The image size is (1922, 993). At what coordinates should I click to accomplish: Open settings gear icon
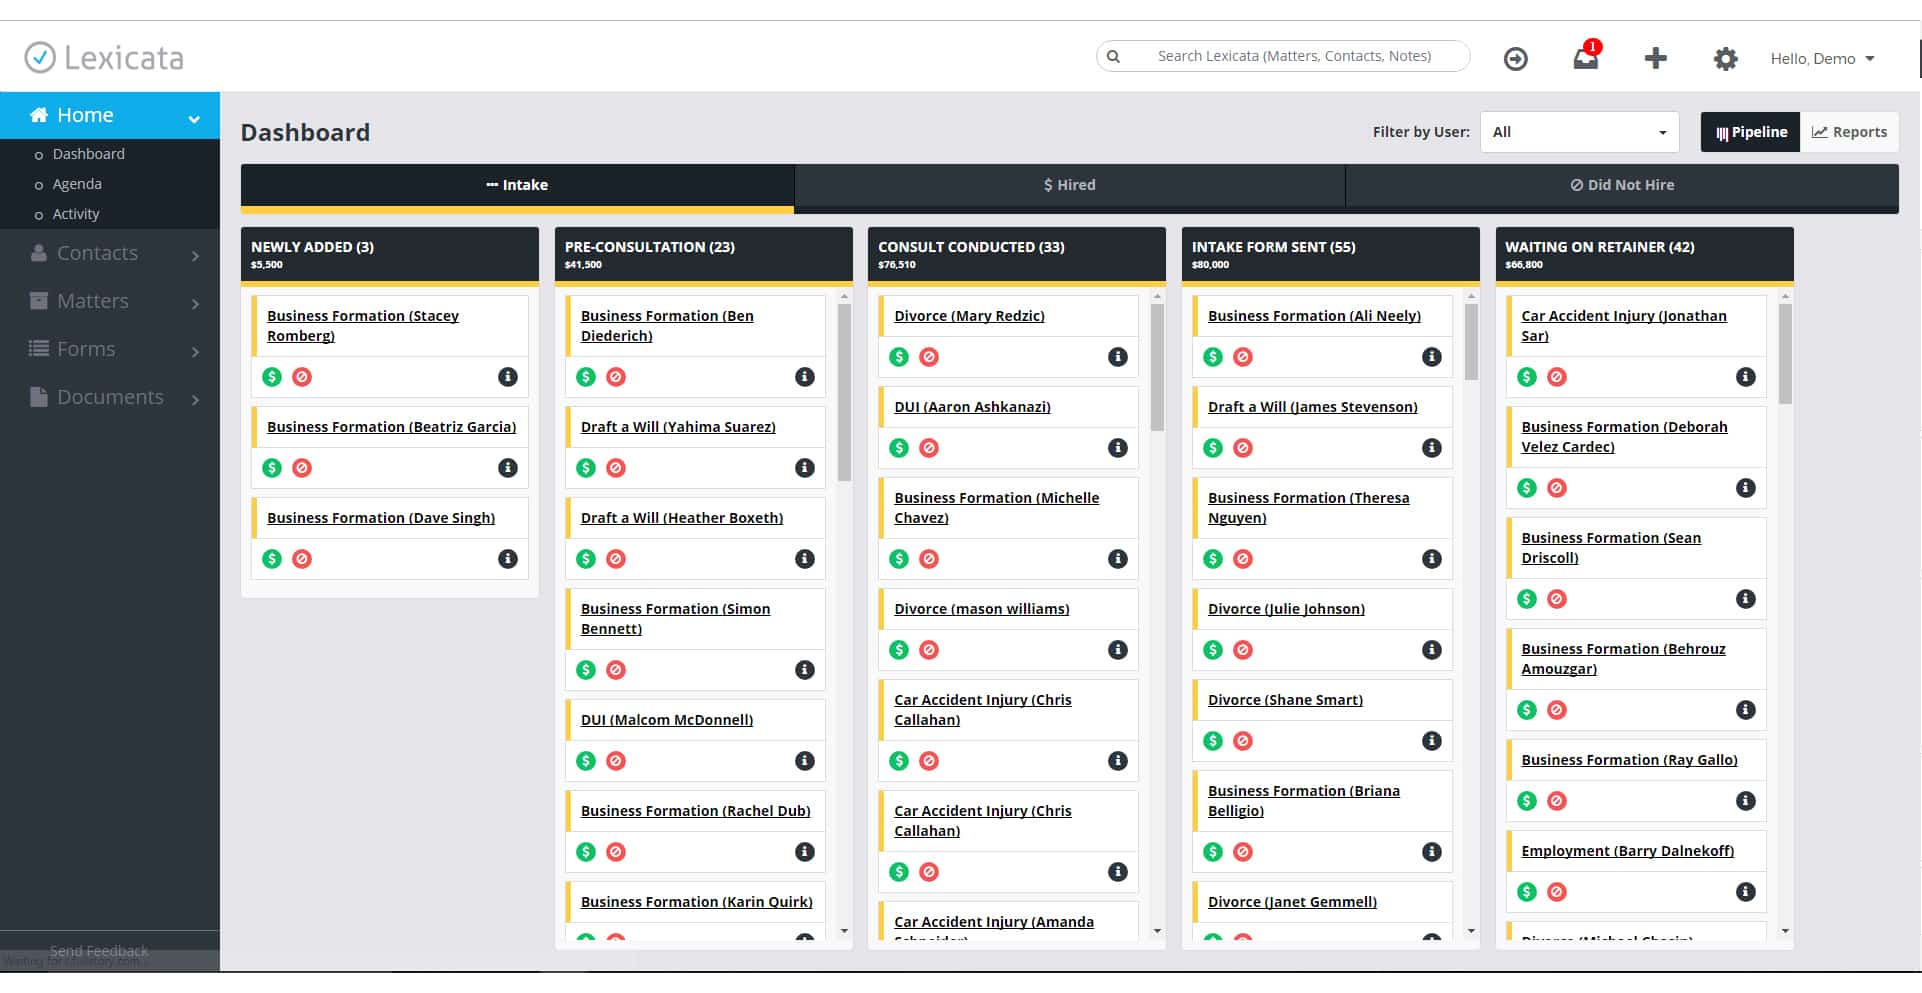1725,59
